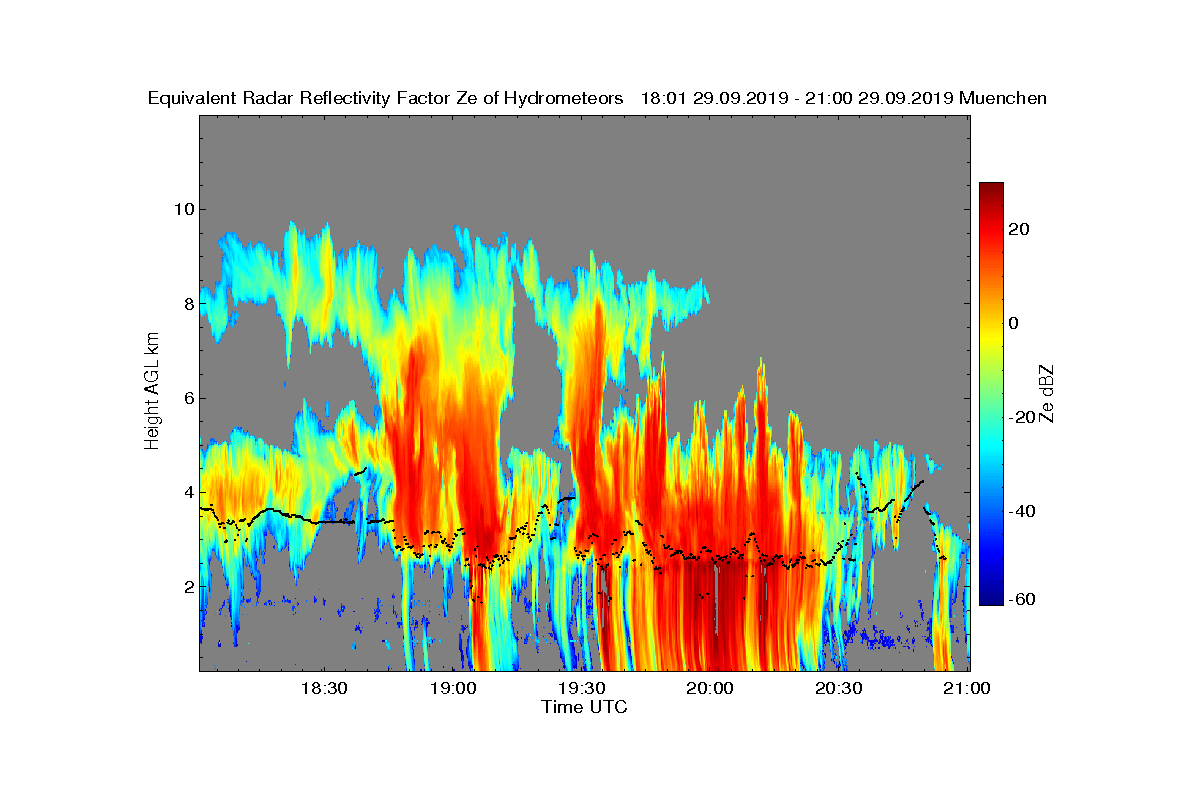Click the 20:00 time tick label

coord(710,688)
